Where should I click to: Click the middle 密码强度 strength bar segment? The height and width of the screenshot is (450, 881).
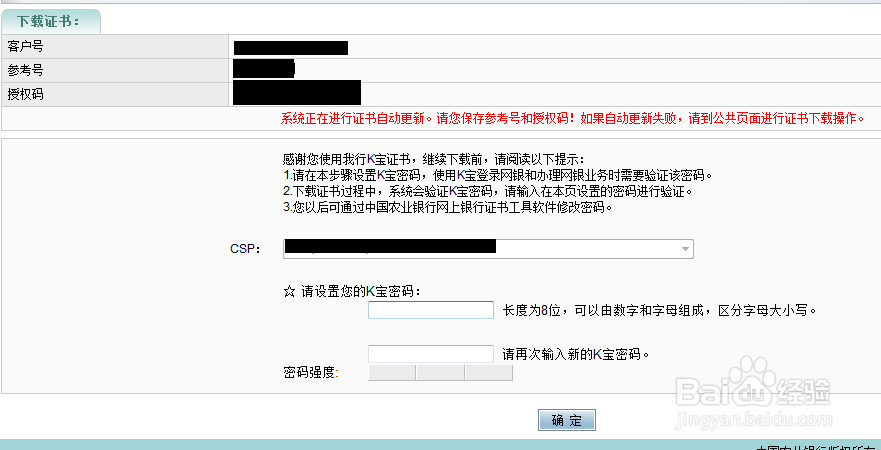pyautogui.click(x=440, y=372)
